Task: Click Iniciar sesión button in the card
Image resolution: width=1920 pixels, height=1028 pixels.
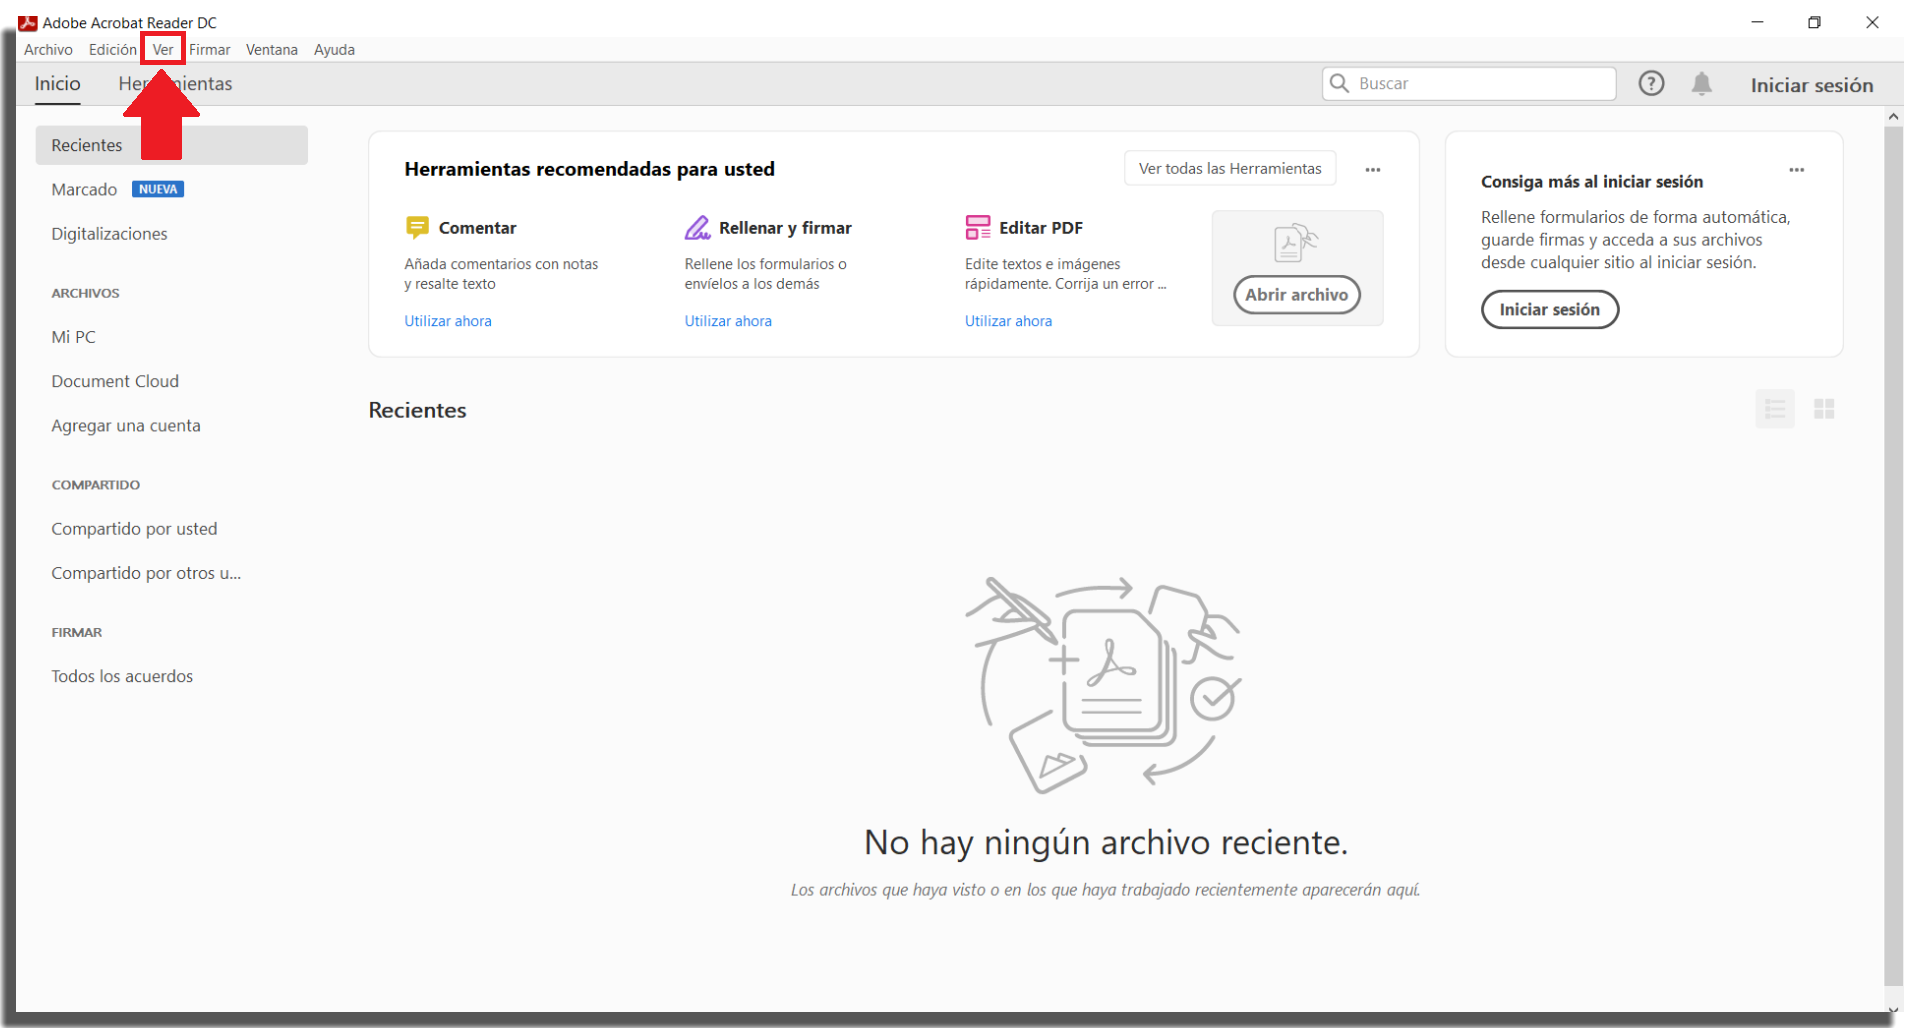Action: click(1549, 309)
